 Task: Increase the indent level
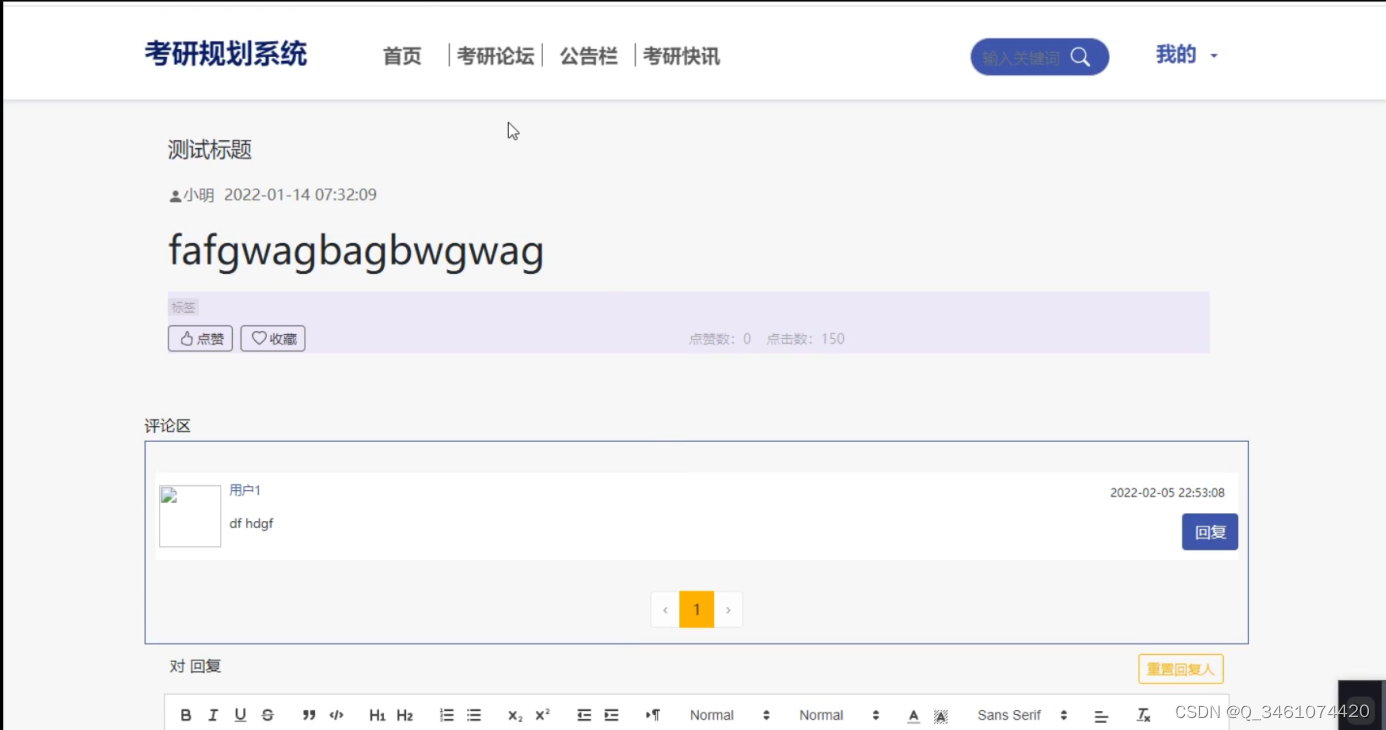pos(611,715)
